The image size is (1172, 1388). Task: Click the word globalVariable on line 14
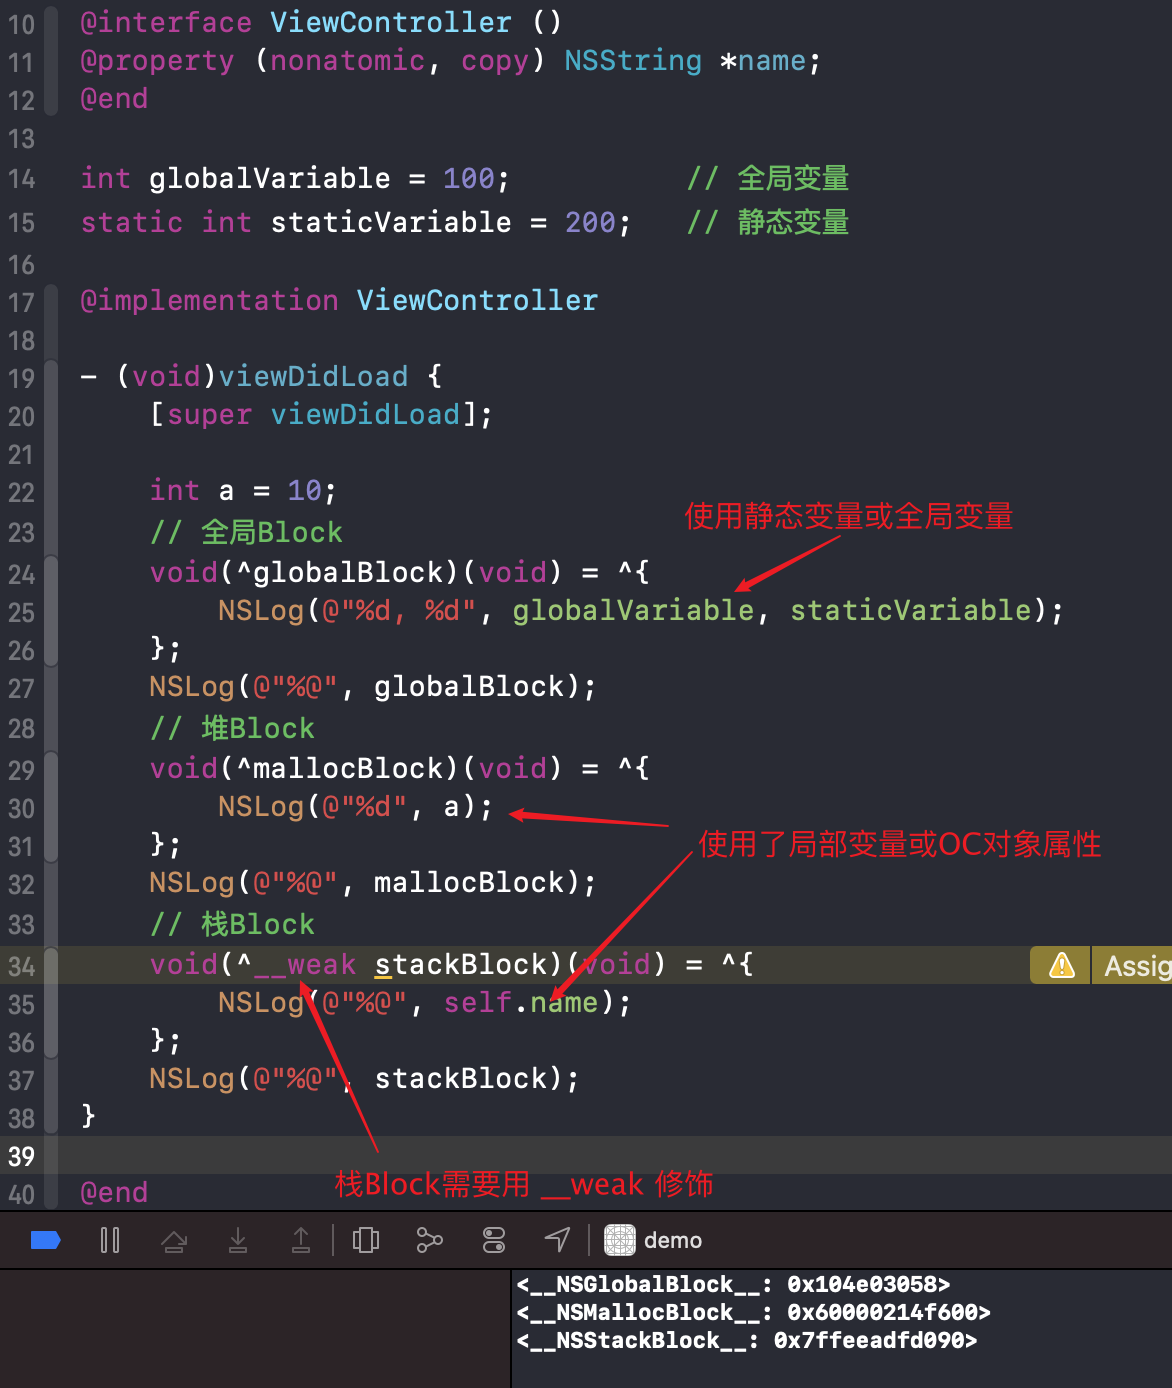(x=270, y=178)
